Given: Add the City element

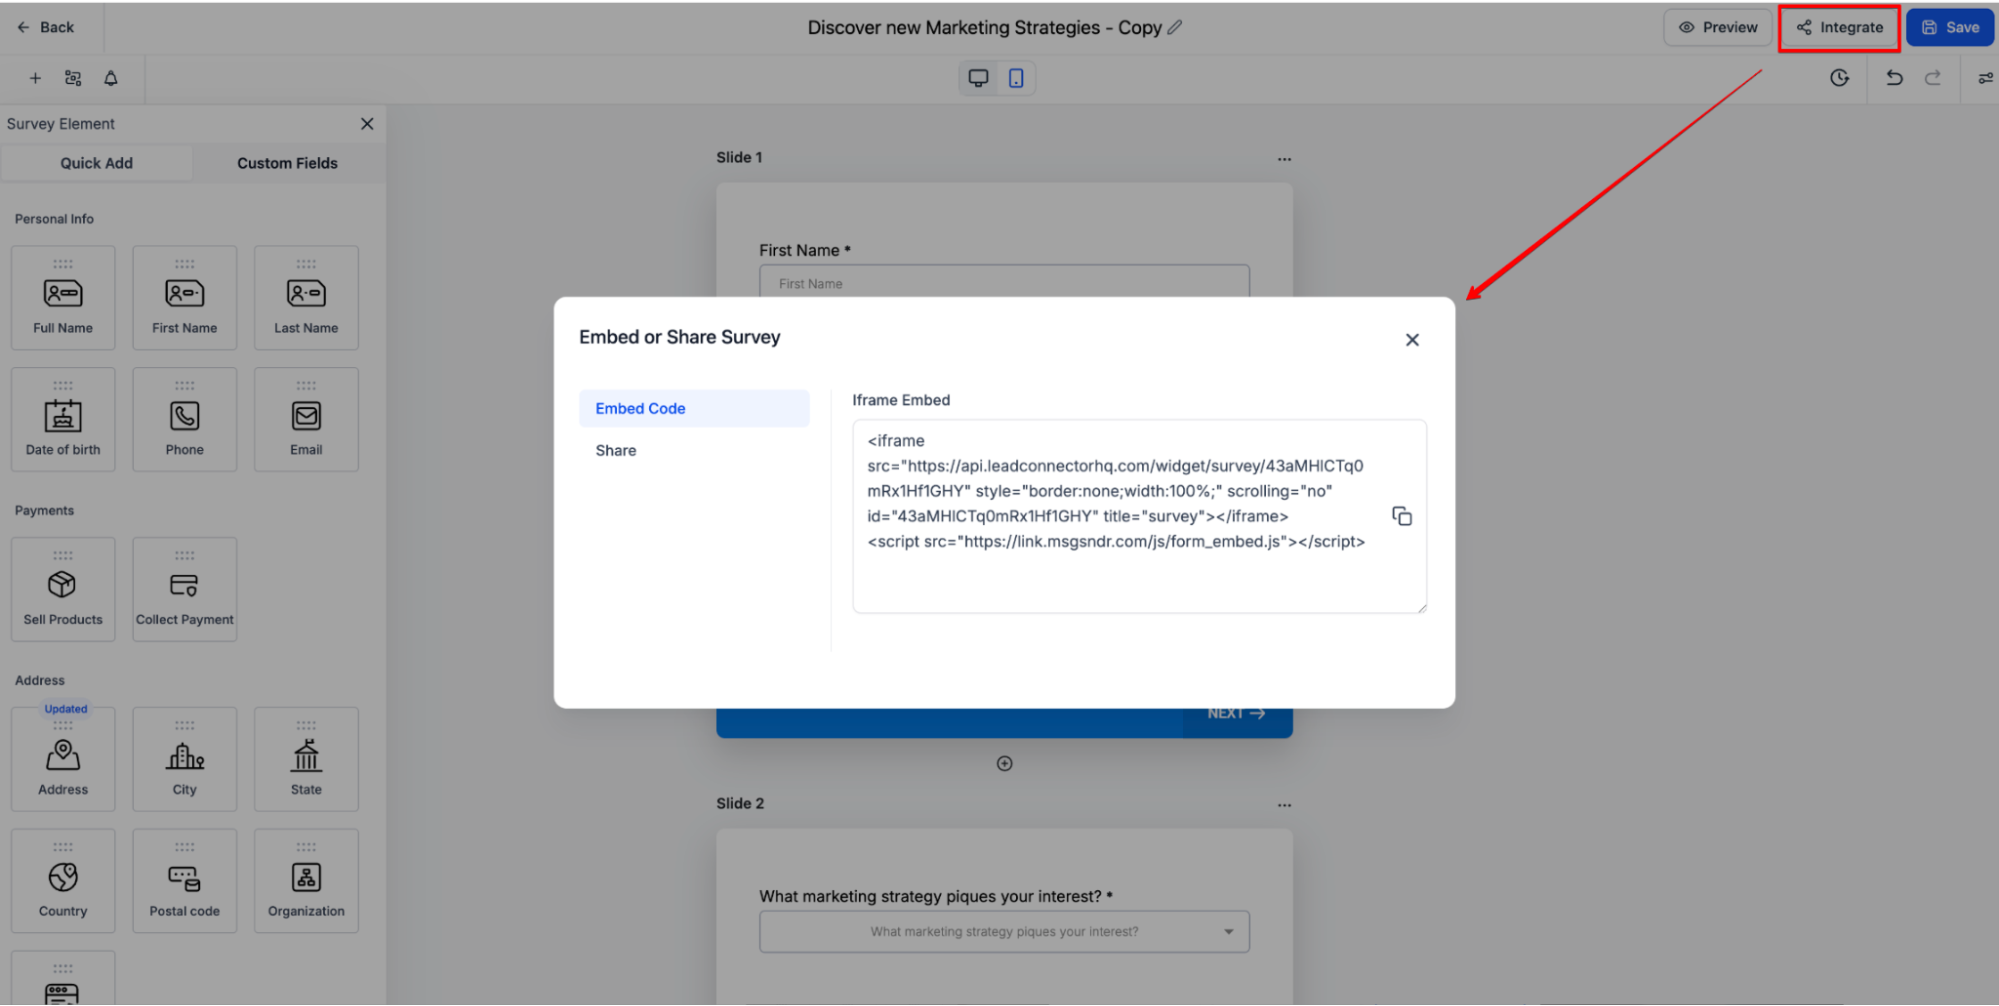Looking at the screenshot, I should click(x=185, y=760).
